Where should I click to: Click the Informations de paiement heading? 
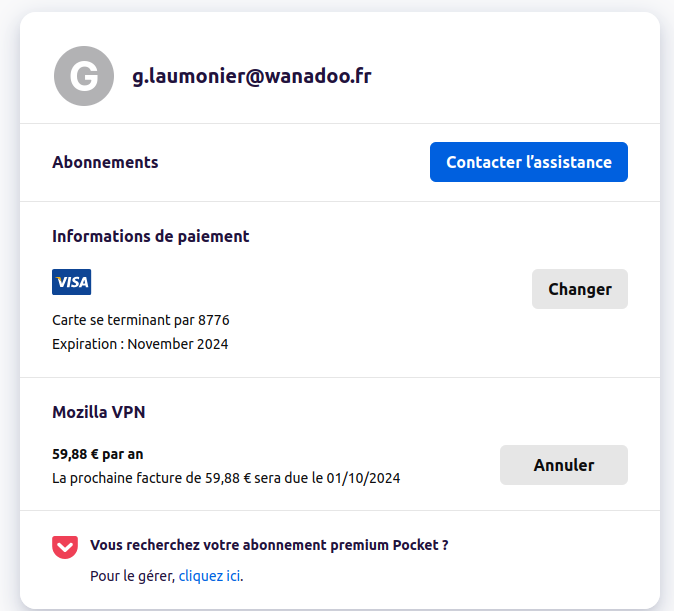150,237
